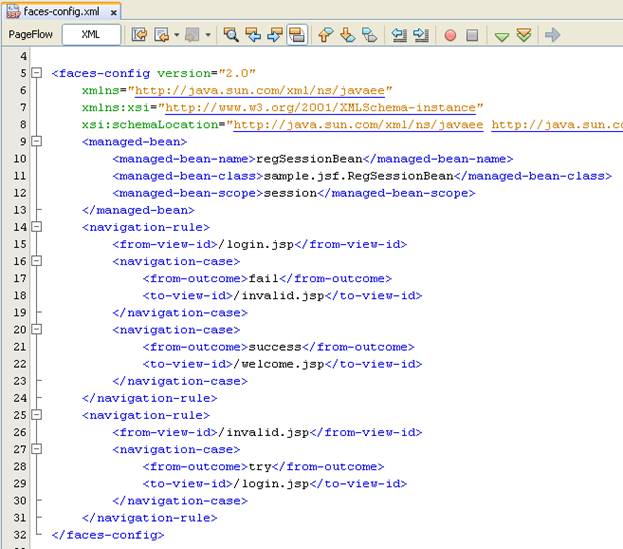Click the Find Selection magnifier icon

[231, 35]
